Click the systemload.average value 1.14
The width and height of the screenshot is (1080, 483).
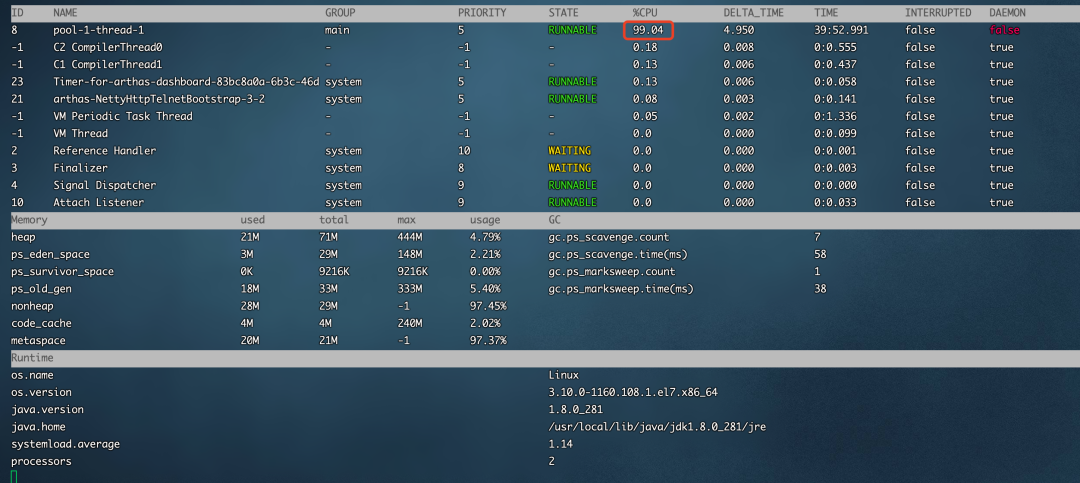tap(560, 444)
